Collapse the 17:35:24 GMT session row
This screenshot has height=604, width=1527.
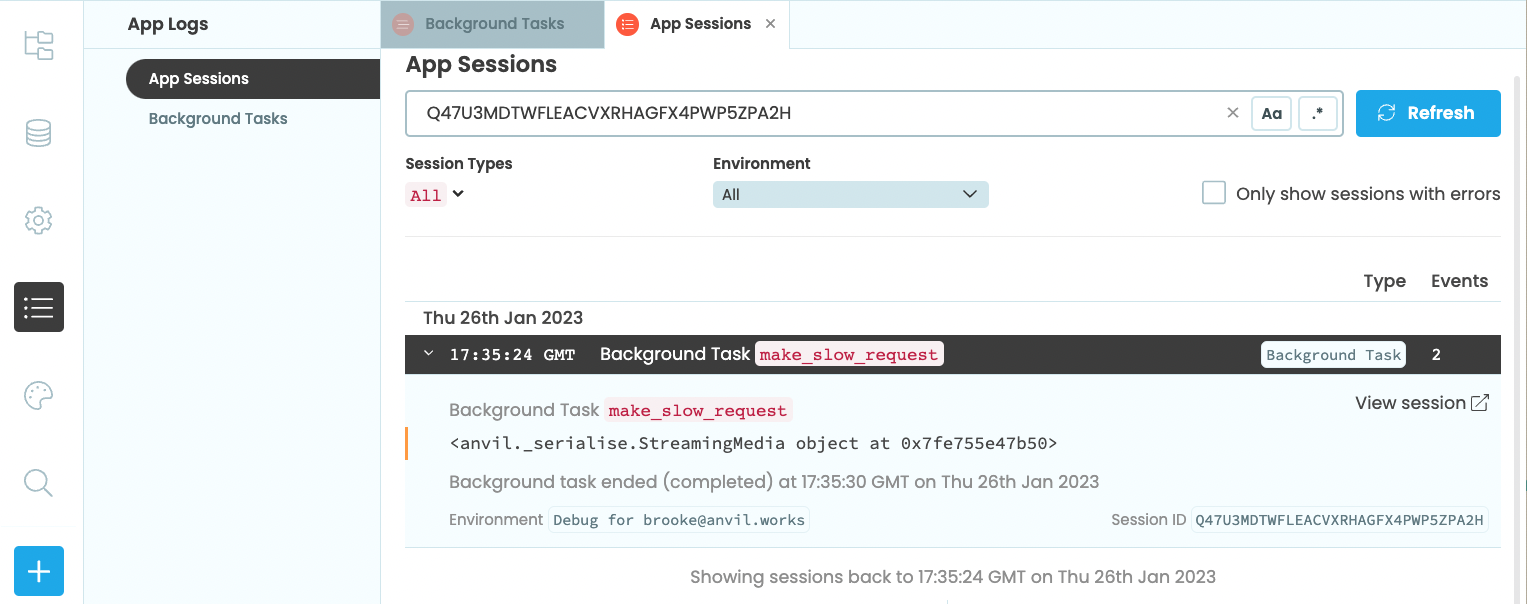429,354
